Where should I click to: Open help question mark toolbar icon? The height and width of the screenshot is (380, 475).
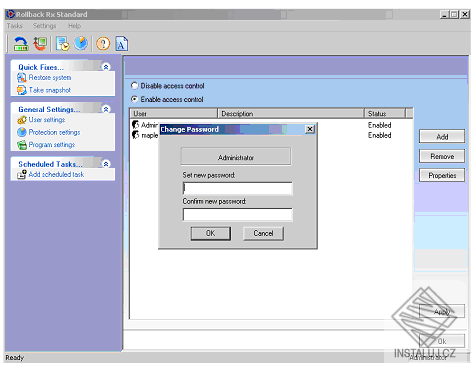pos(103,44)
